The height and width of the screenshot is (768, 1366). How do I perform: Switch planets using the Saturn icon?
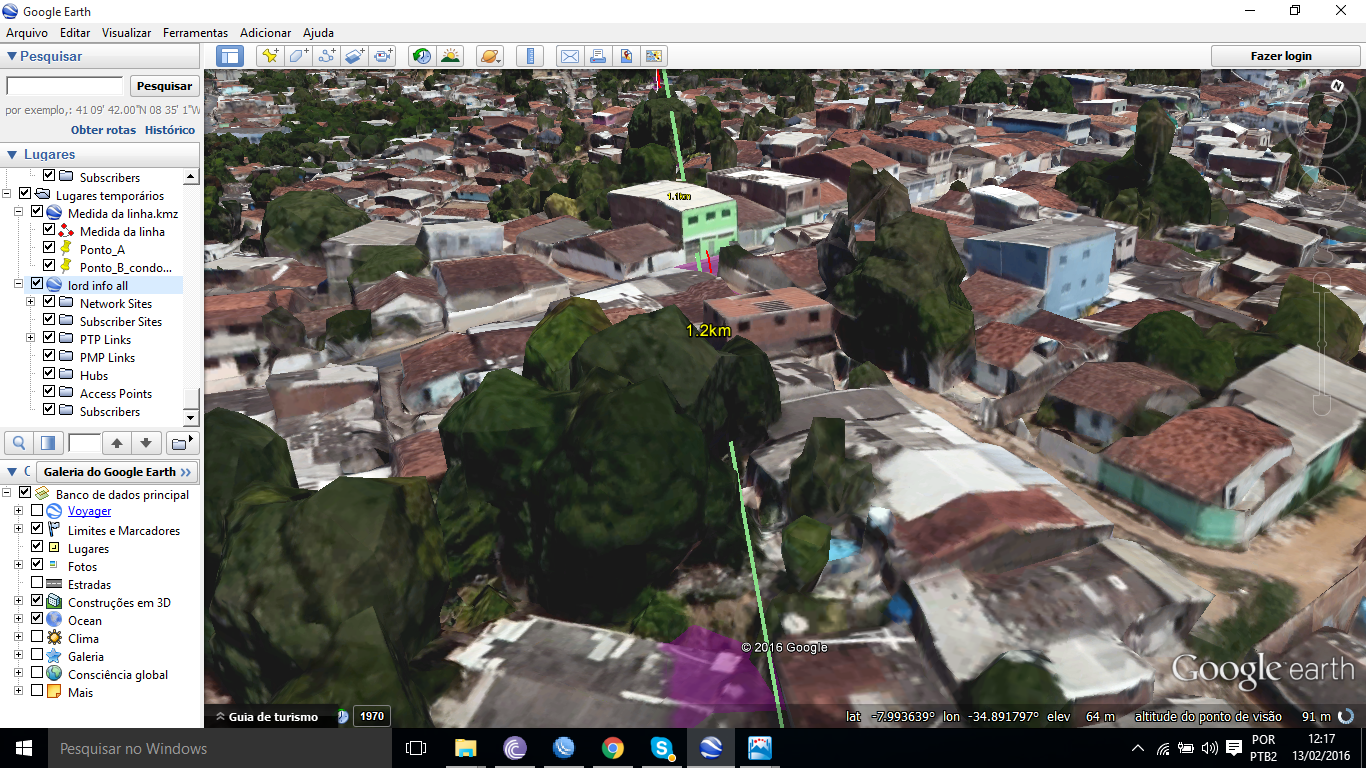pyautogui.click(x=490, y=56)
